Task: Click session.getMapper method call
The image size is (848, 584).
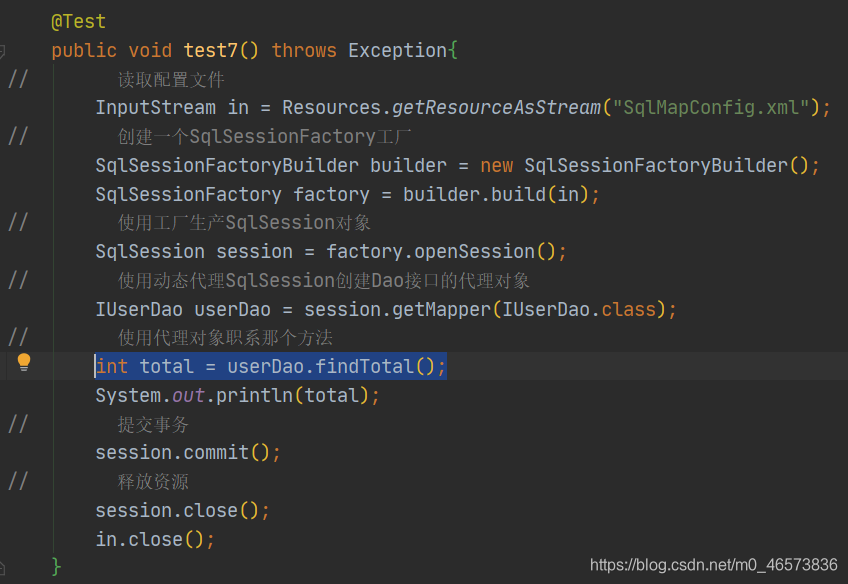Action: point(398,309)
